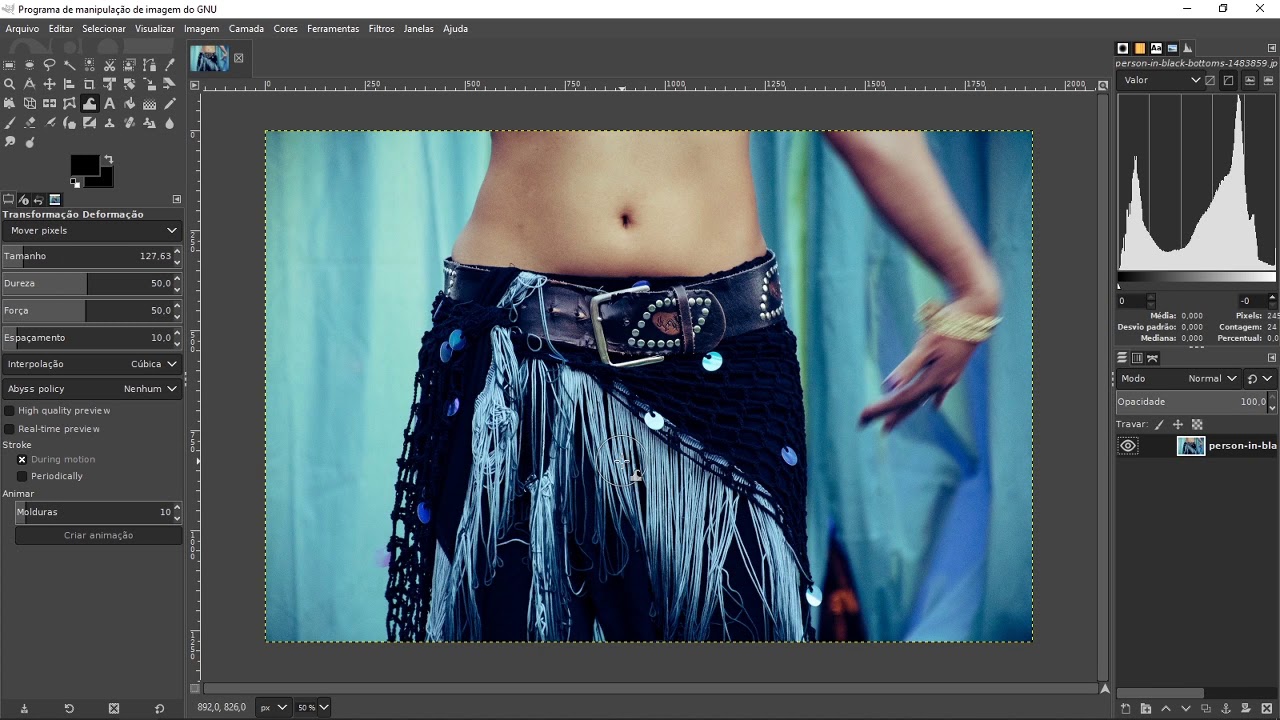Viewport: 1280px width, 720px height.
Task: Select the Move tool
Action: (49, 84)
